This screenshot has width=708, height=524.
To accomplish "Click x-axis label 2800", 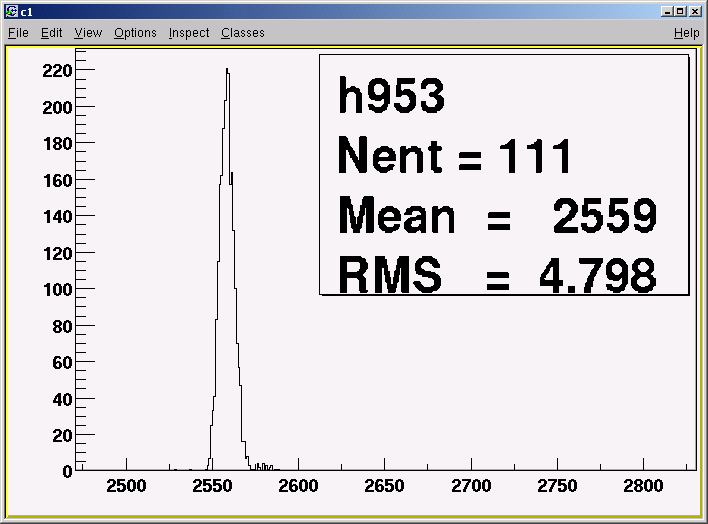I will coord(643,486).
